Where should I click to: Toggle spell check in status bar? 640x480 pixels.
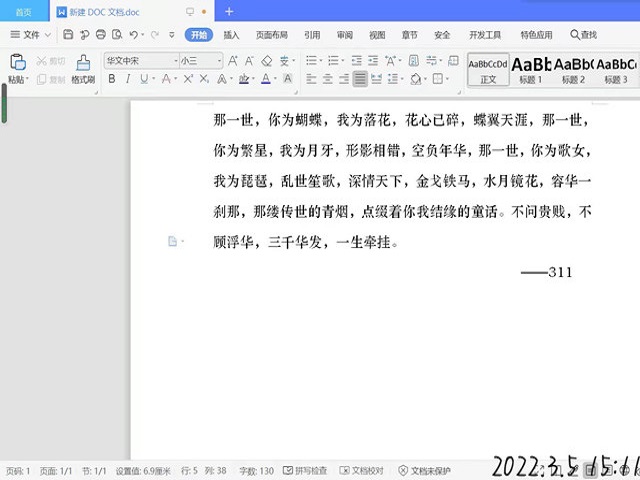coord(305,471)
